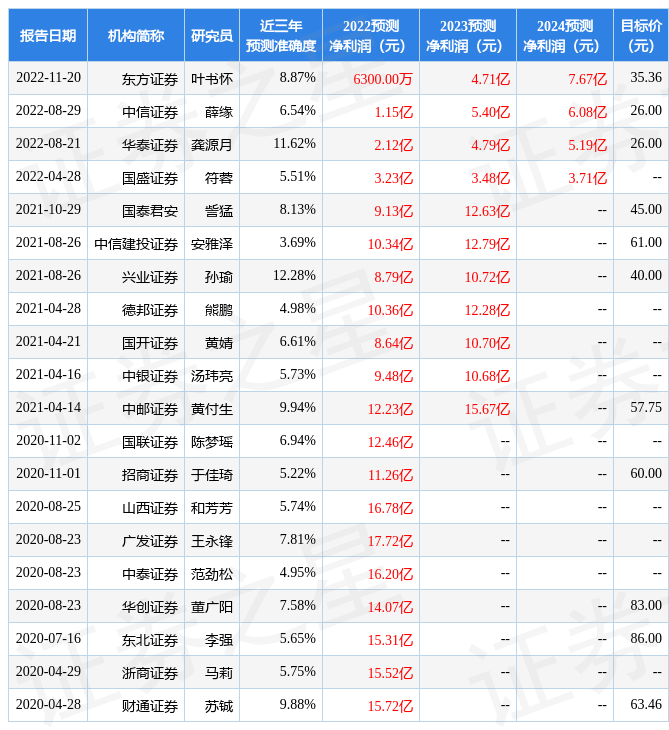
Task: Click the 2023预测净利润 column header
Action: (x=468, y=35)
